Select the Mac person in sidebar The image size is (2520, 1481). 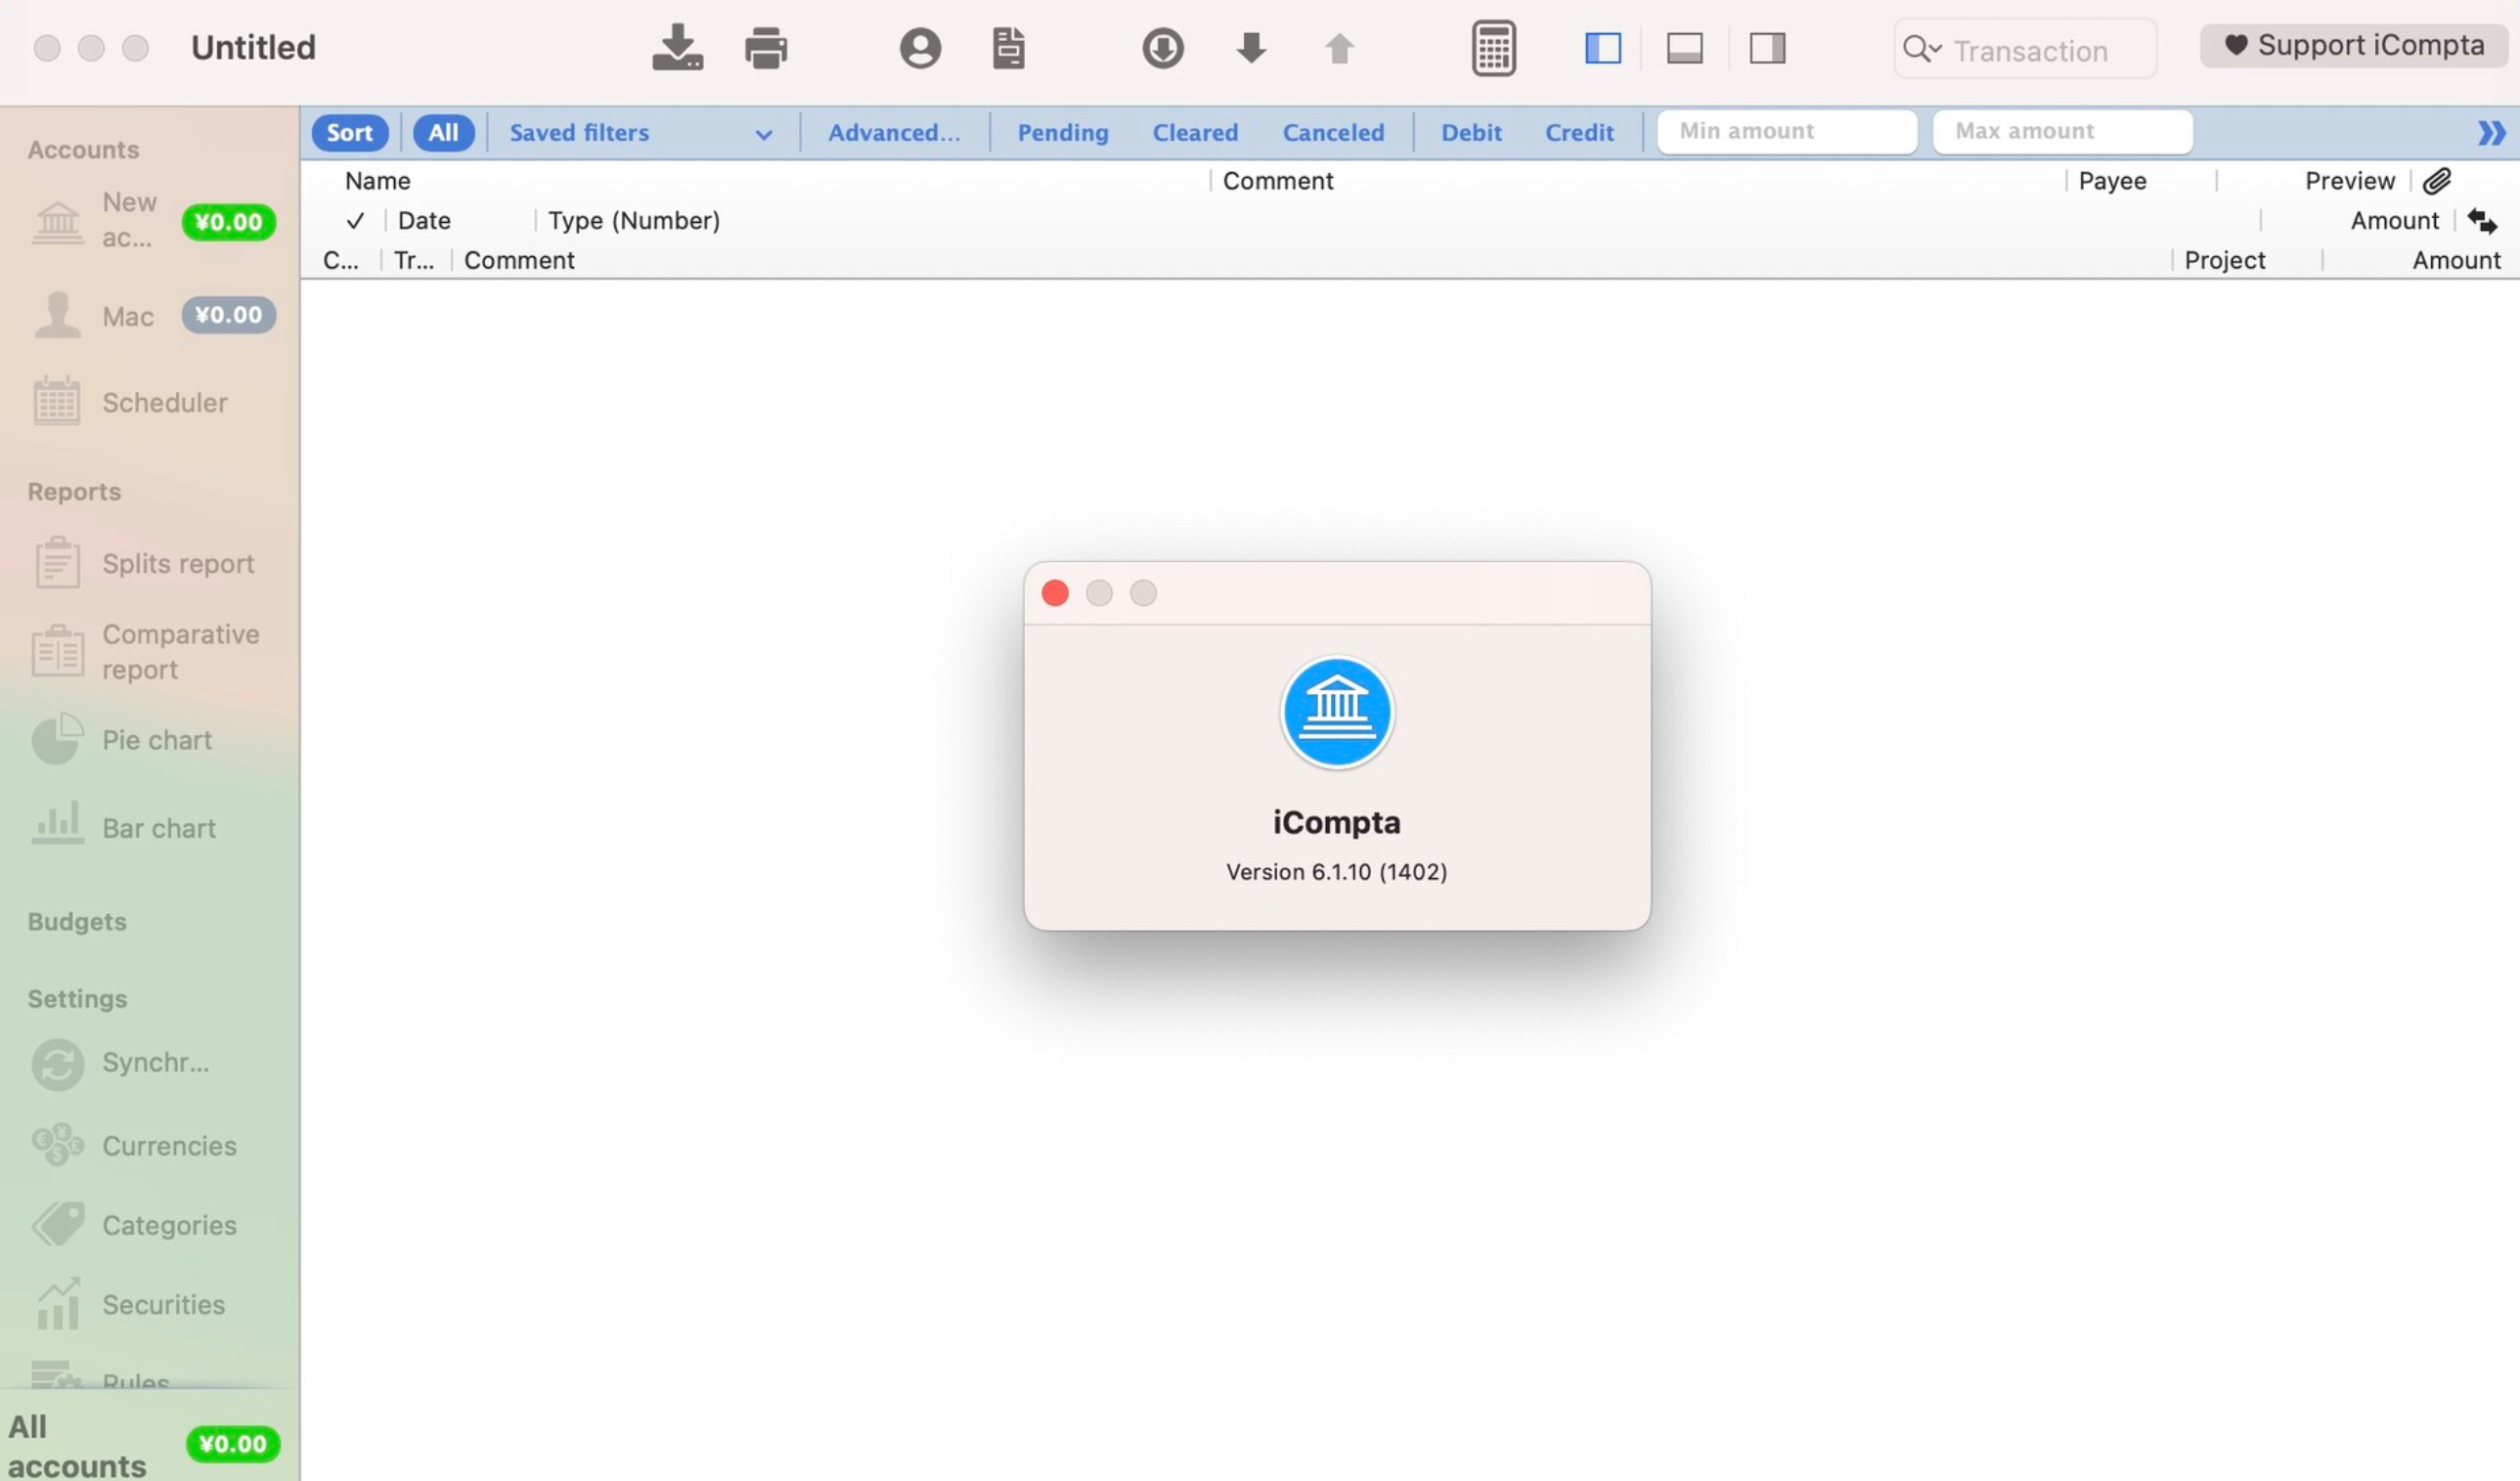point(150,315)
